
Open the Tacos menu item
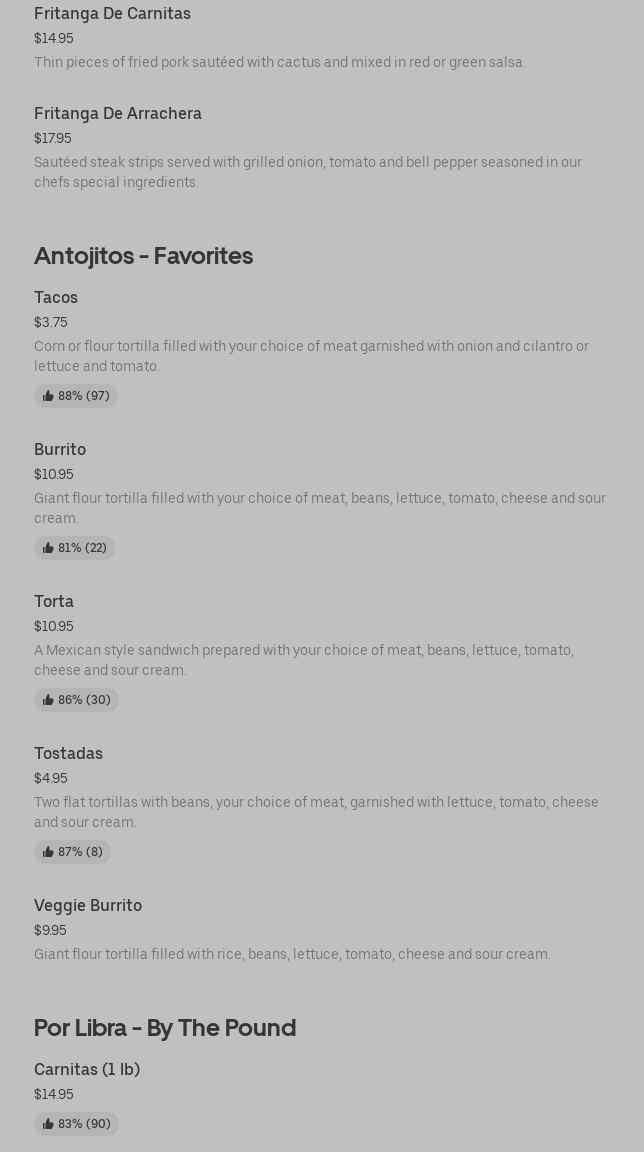click(56, 297)
